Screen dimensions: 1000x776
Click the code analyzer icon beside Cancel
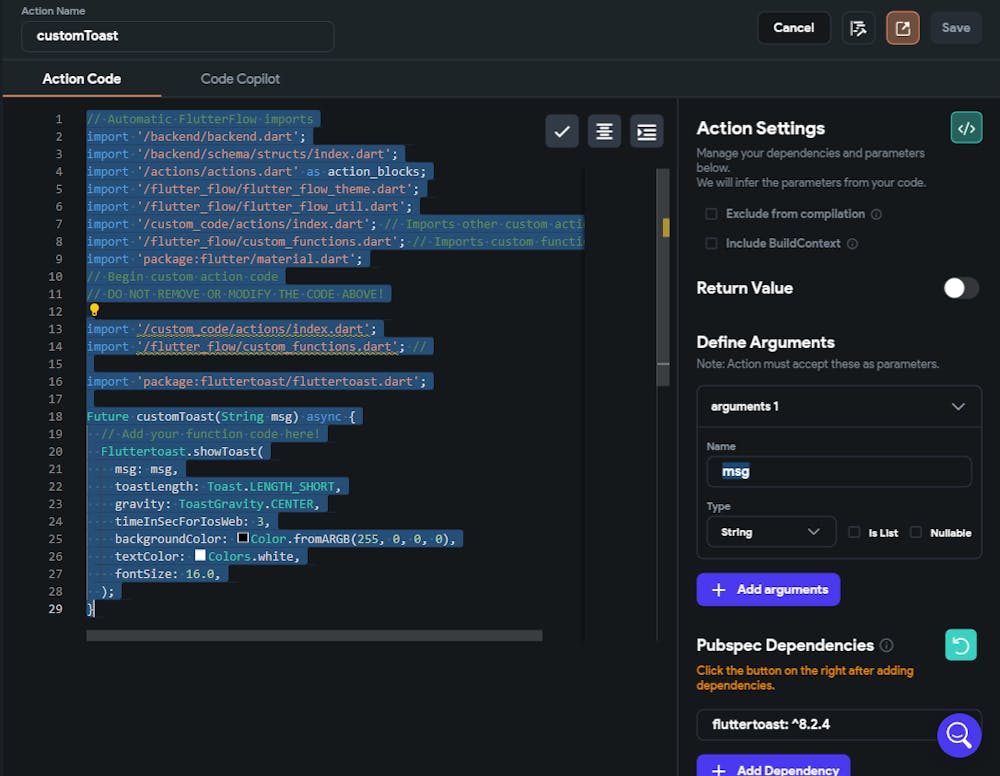pos(858,28)
